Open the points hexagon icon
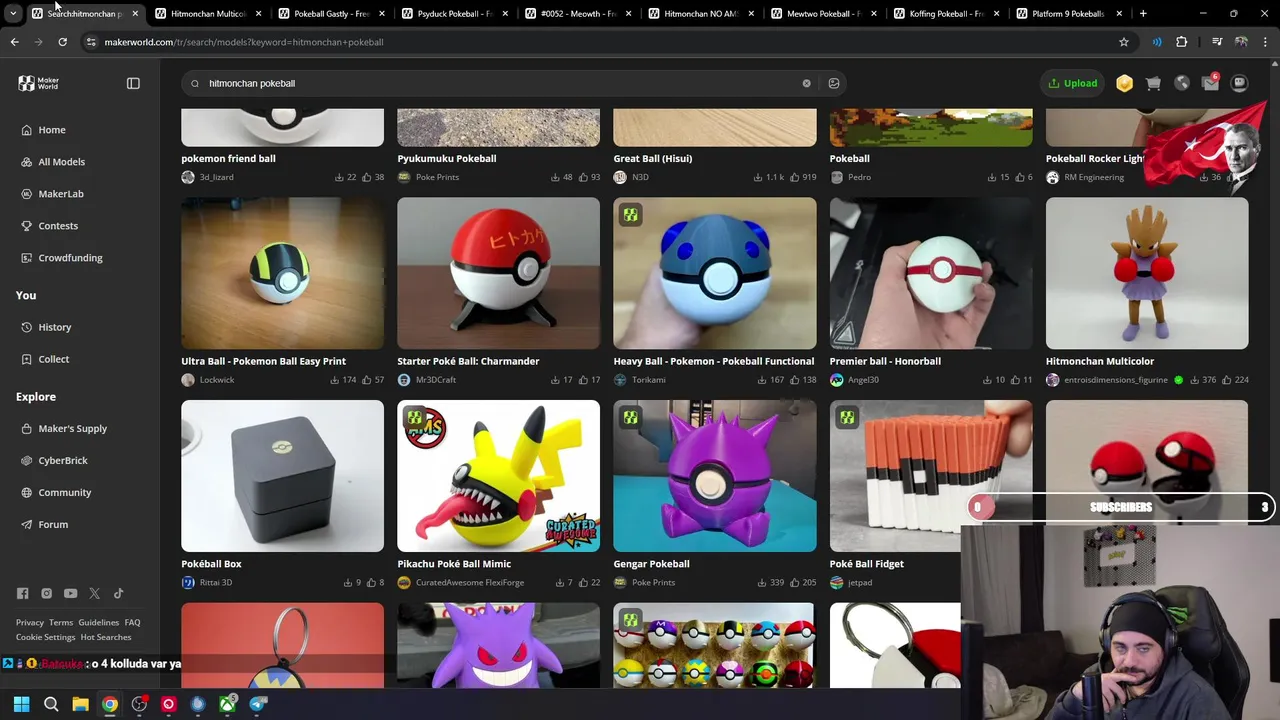The image size is (1280, 720). (1125, 83)
